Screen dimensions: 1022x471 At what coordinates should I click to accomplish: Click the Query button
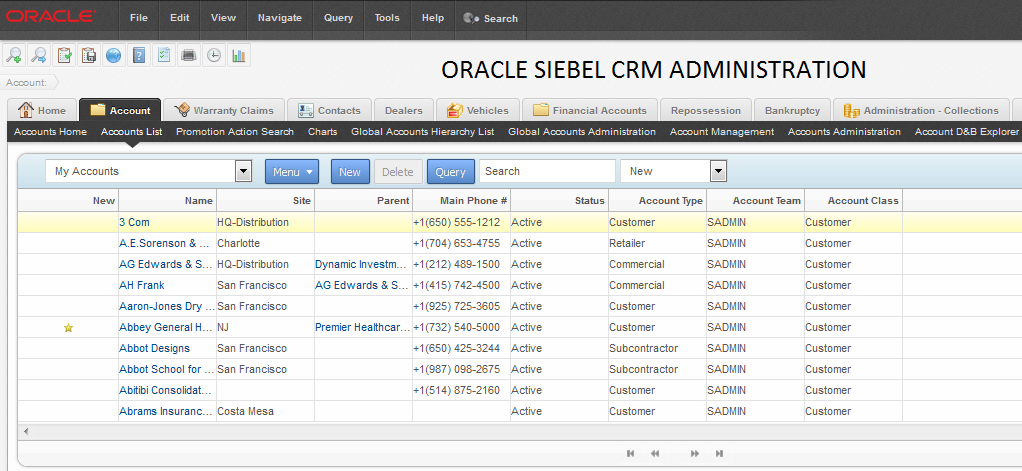(x=450, y=172)
